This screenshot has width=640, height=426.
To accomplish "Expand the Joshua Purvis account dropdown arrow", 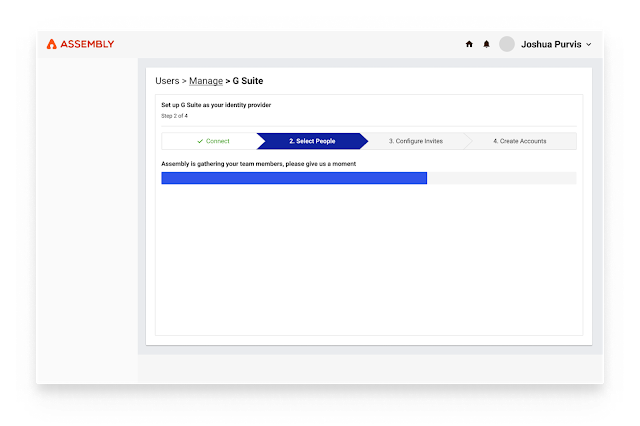I will pyautogui.click(x=589, y=44).
